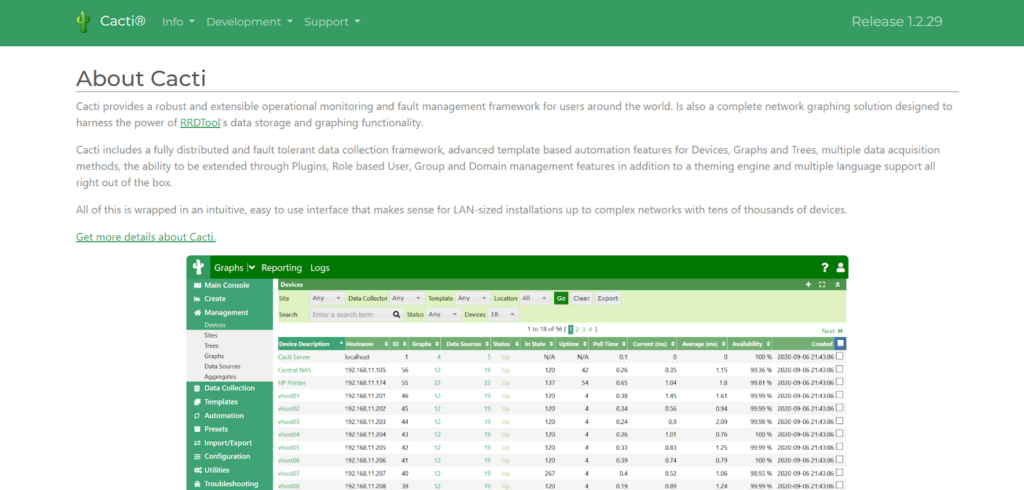Click the white cactus icon in the screenshot header
The height and width of the screenshot is (490, 1024).
[199, 267]
